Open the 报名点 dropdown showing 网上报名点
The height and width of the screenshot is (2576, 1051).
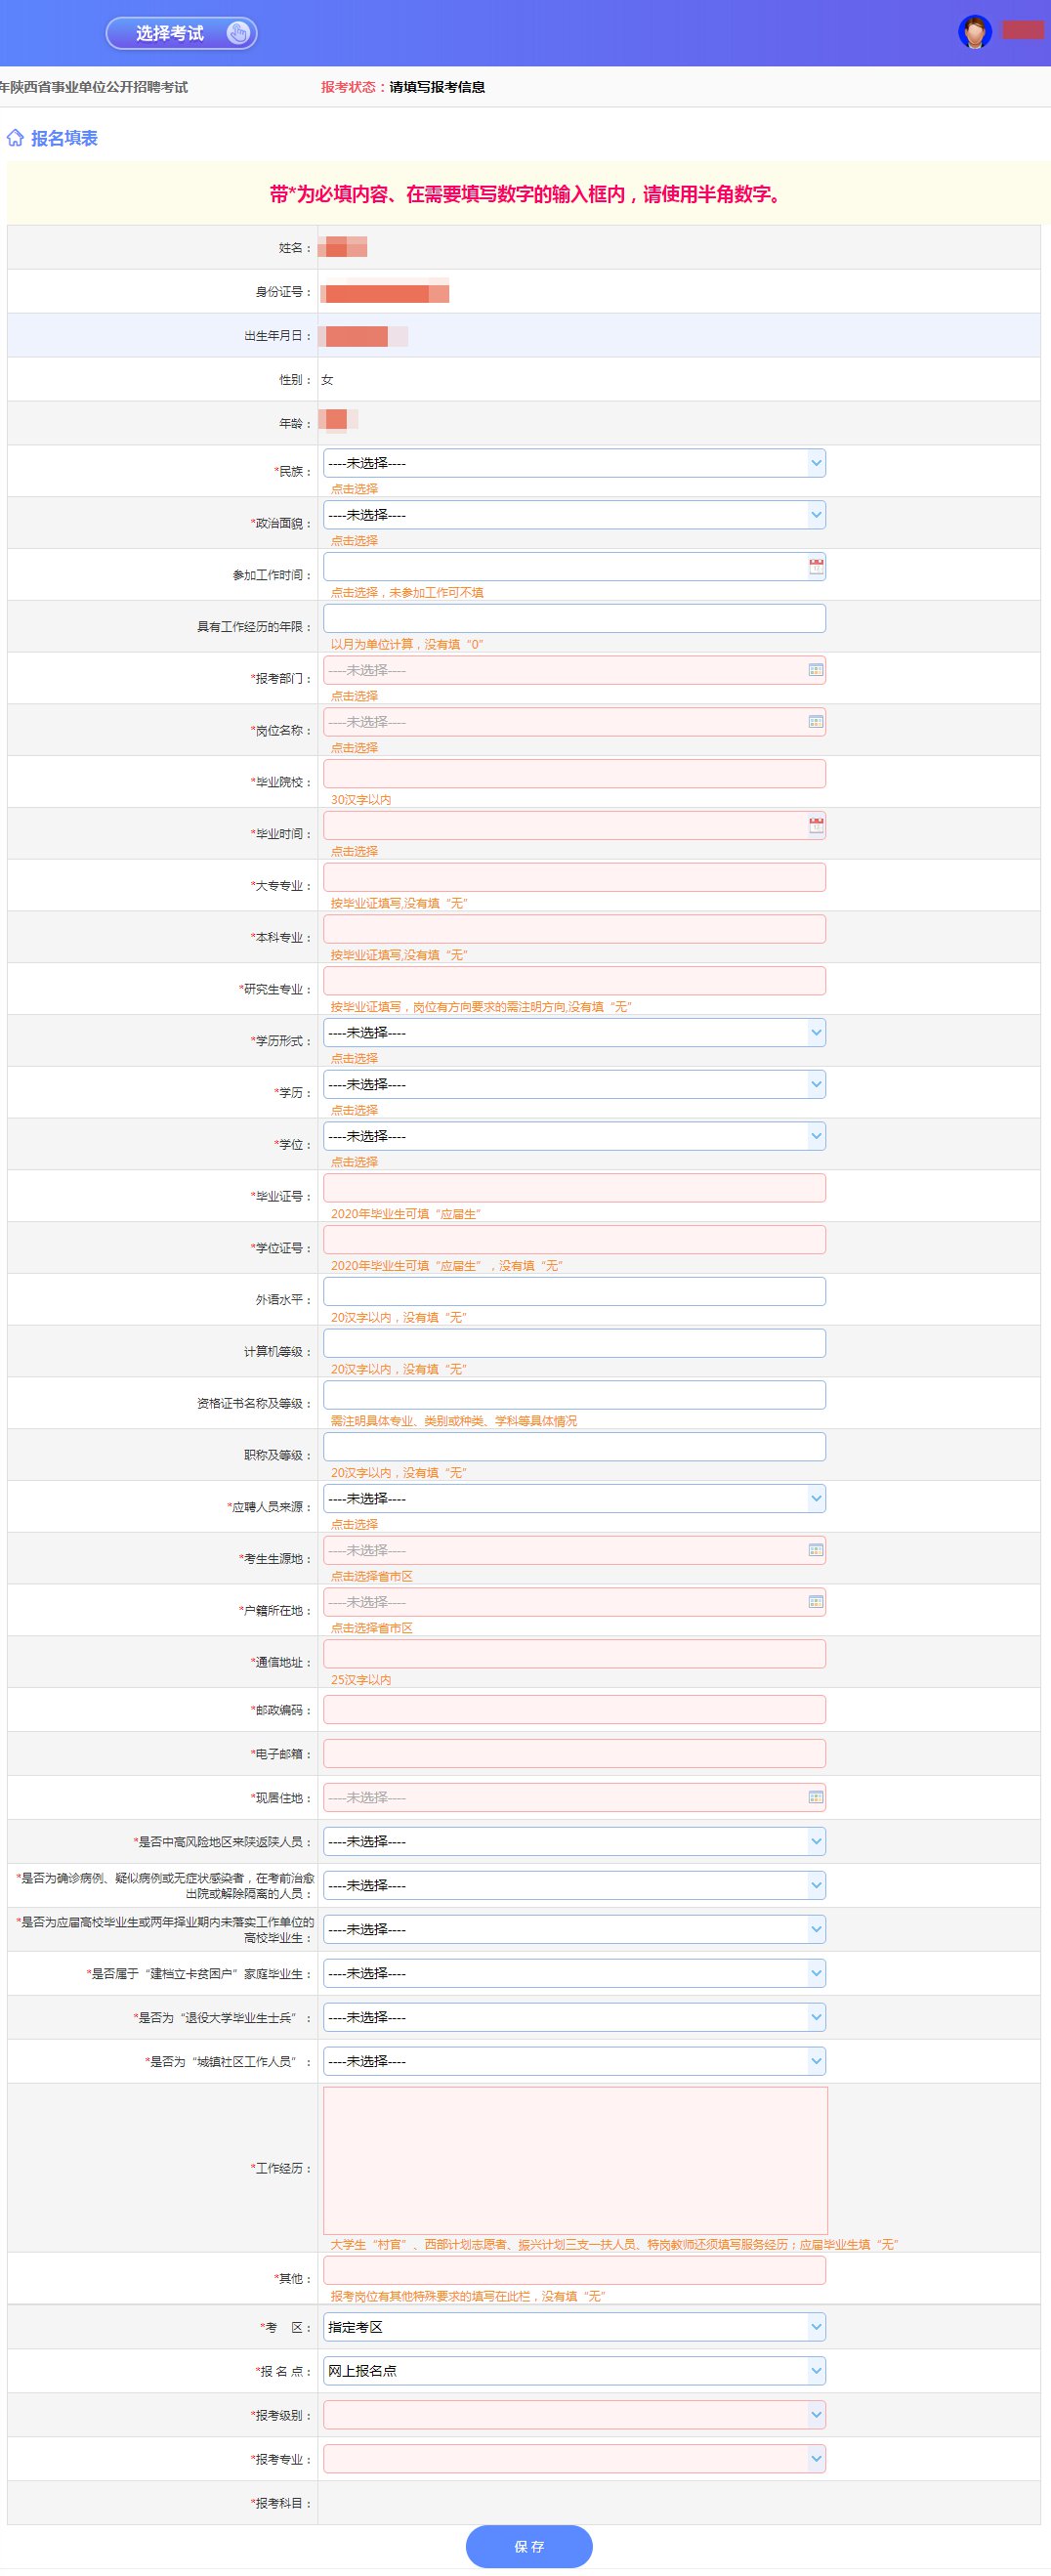[x=574, y=2371]
